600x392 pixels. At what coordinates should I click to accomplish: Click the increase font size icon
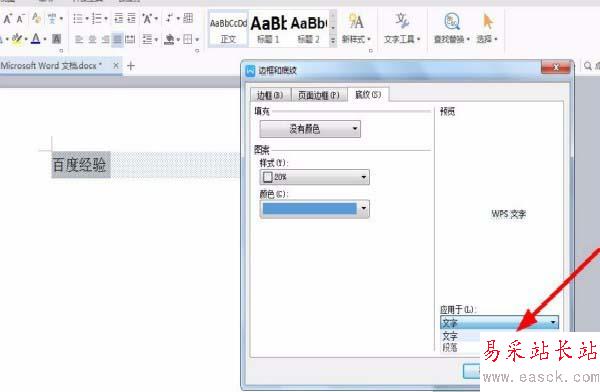coord(8,18)
